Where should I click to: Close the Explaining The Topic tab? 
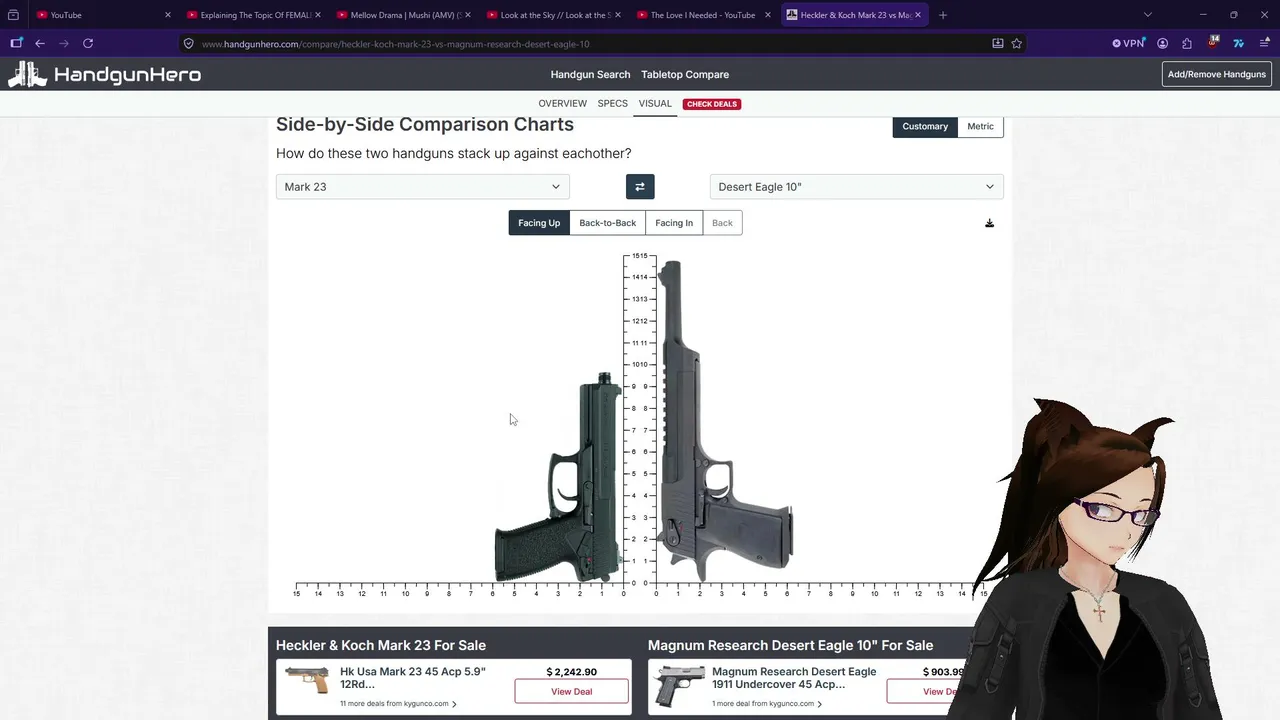point(318,15)
